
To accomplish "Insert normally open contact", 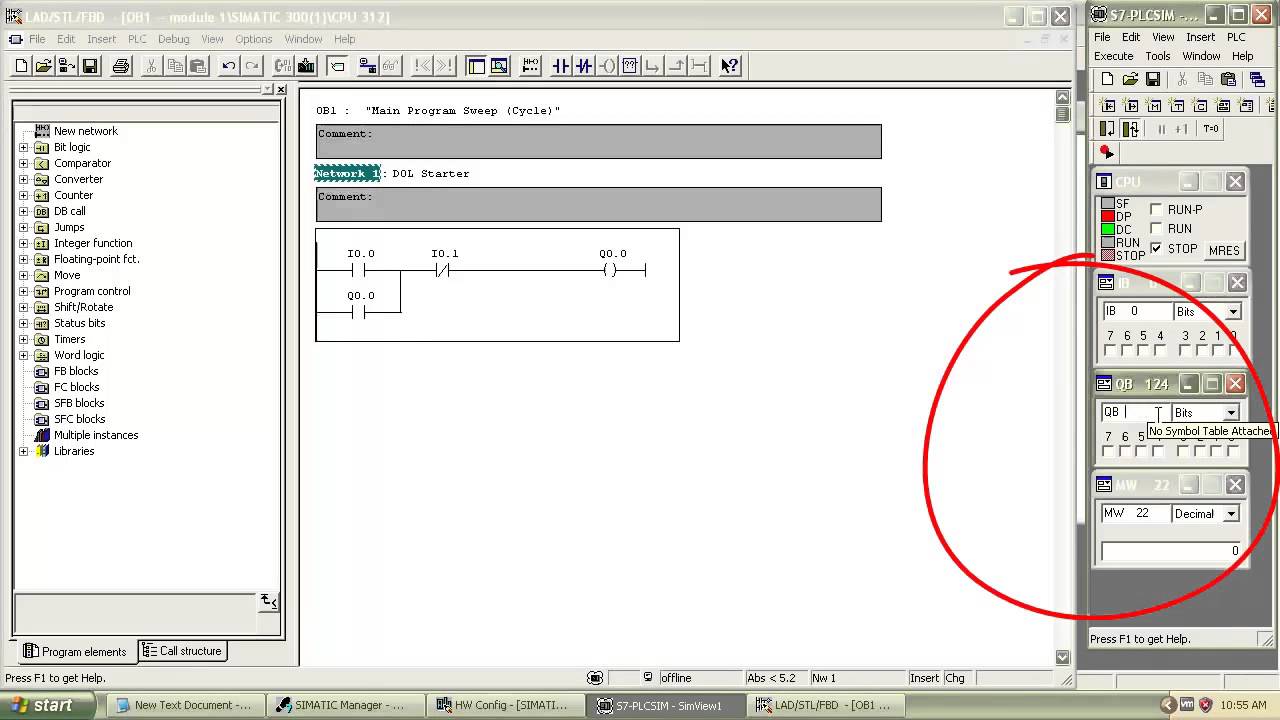I will [561, 66].
